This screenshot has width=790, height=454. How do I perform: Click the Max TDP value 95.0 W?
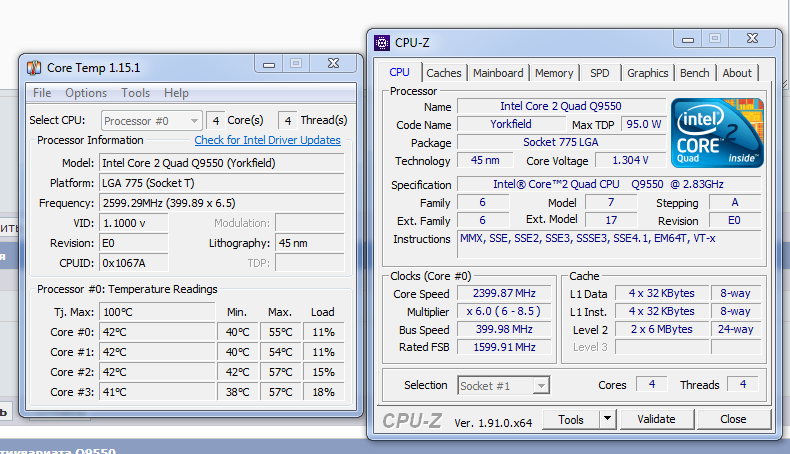click(x=643, y=124)
